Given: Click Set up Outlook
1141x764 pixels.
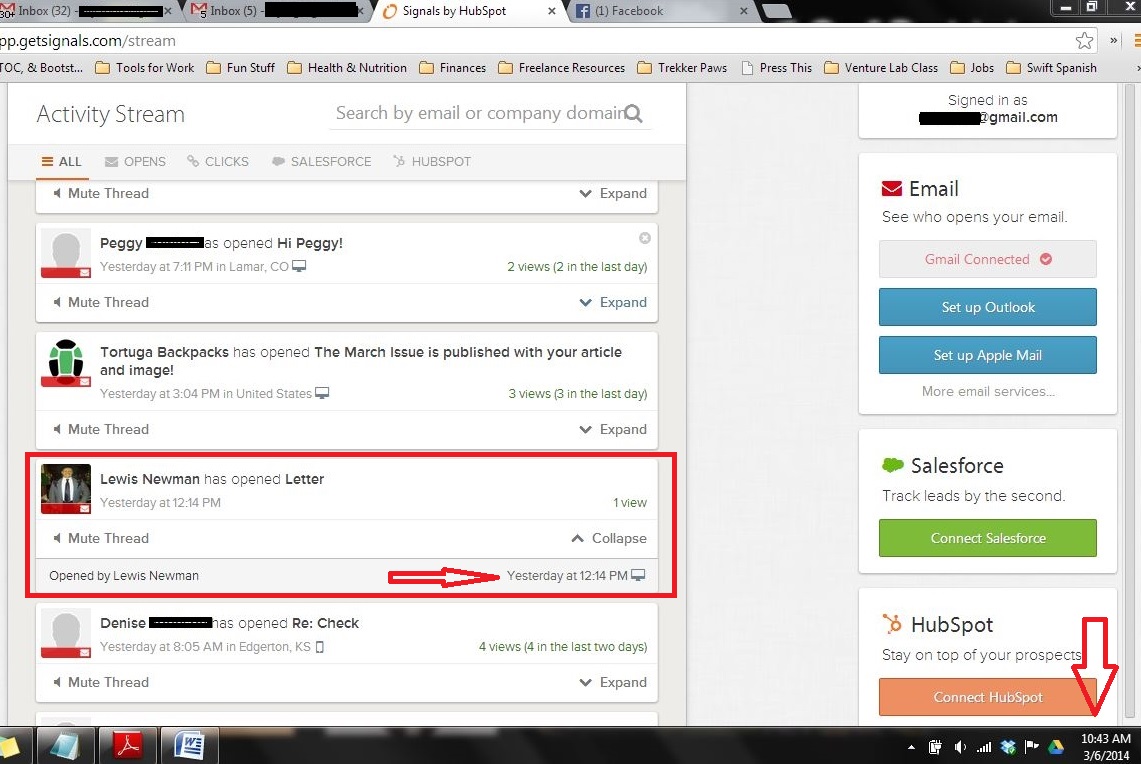Looking at the screenshot, I should pos(987,307).
